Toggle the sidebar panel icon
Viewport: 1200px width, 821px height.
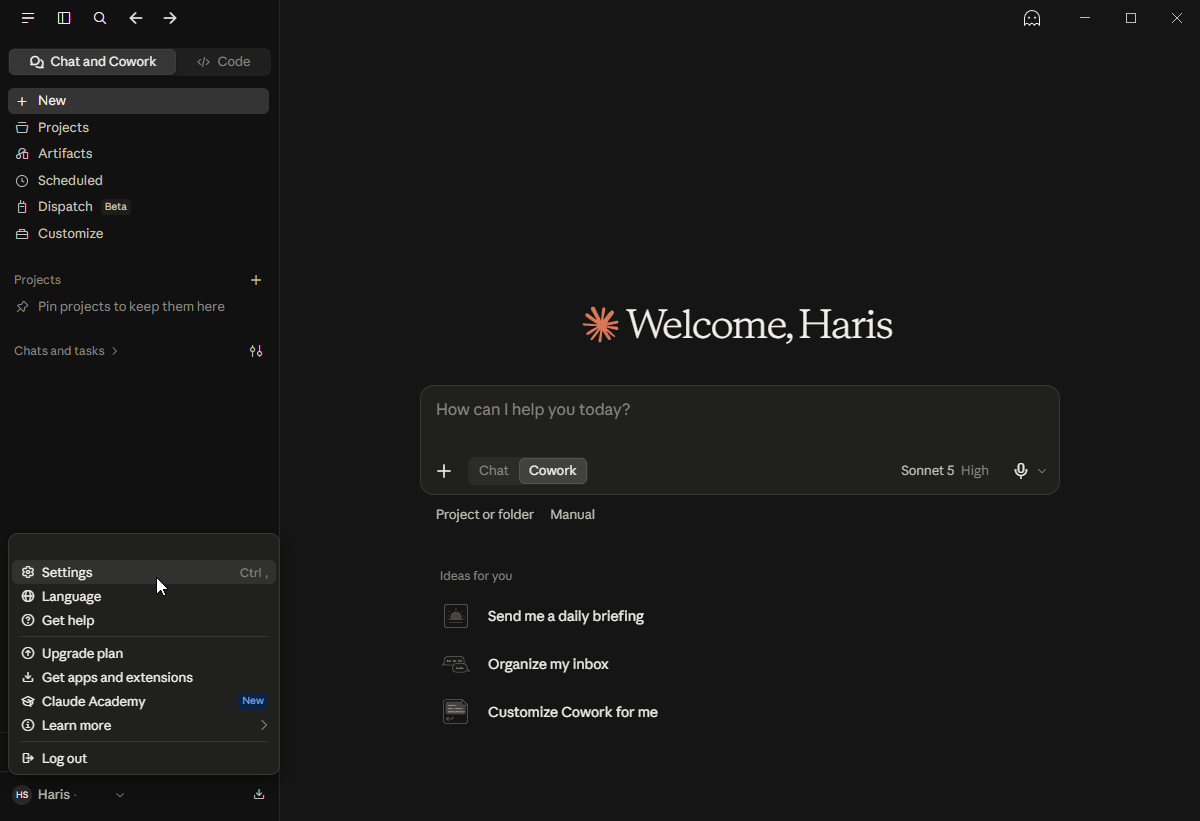coord(64,18)
